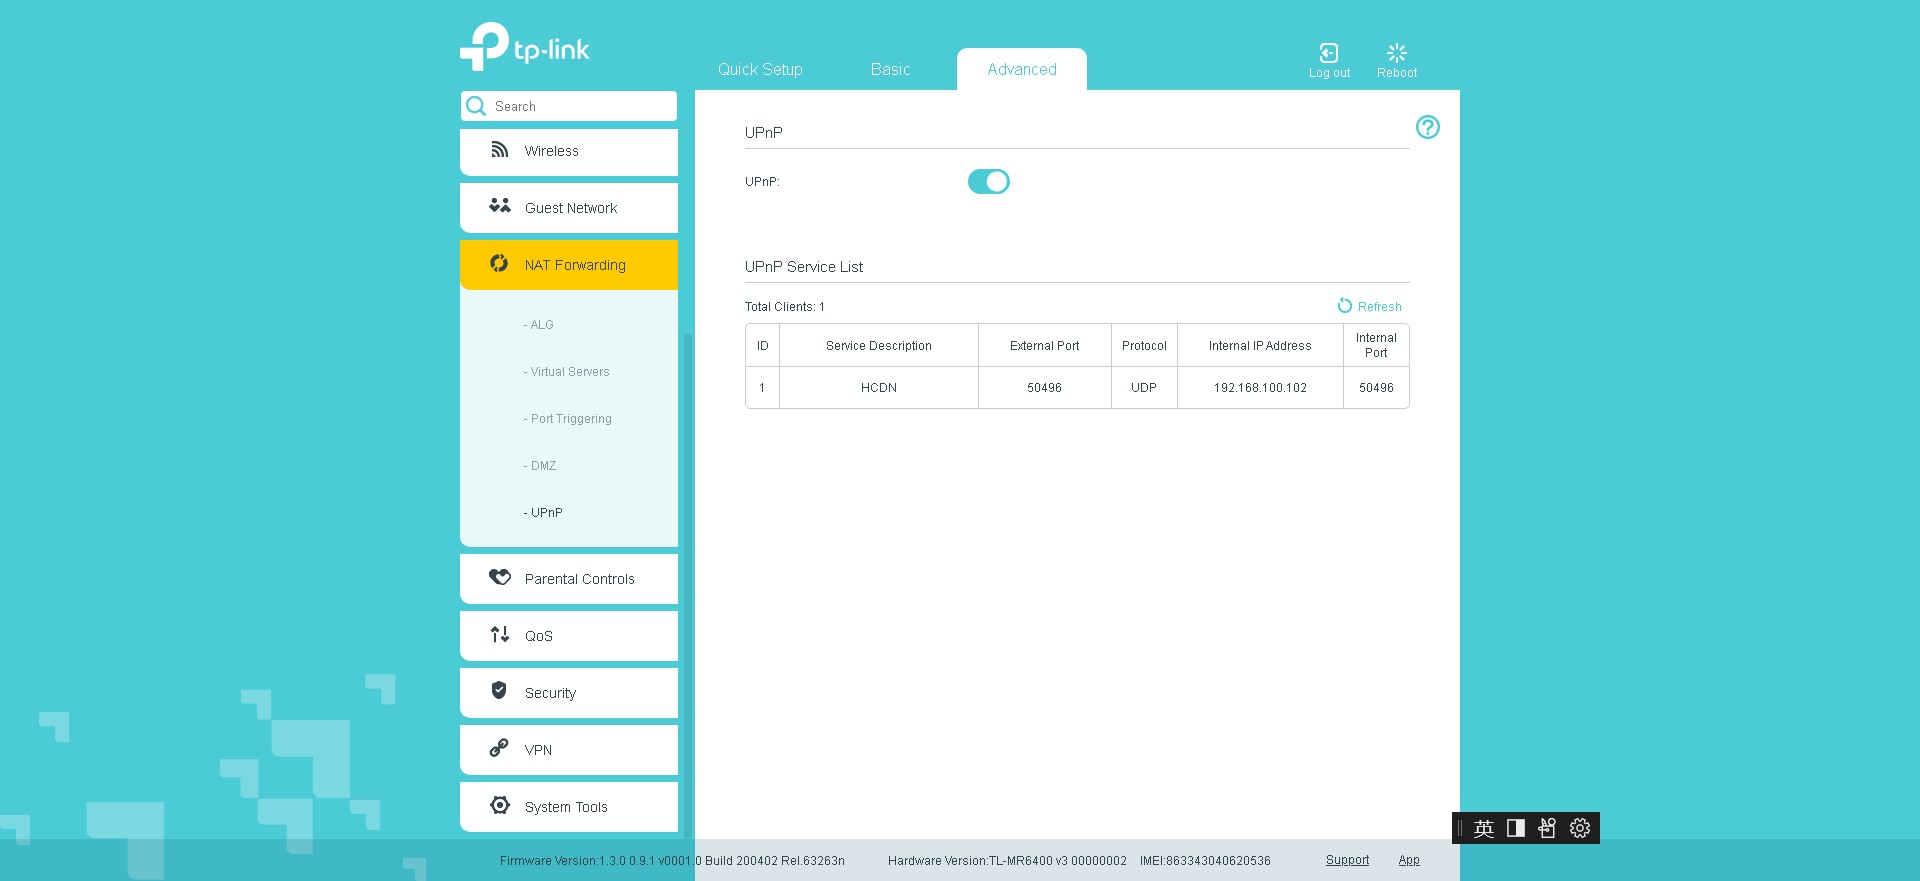The height and width of the screenshot is (881, 1920).
Task: Click the Internal IP Address column header
Action: (x=1260, y=346)
